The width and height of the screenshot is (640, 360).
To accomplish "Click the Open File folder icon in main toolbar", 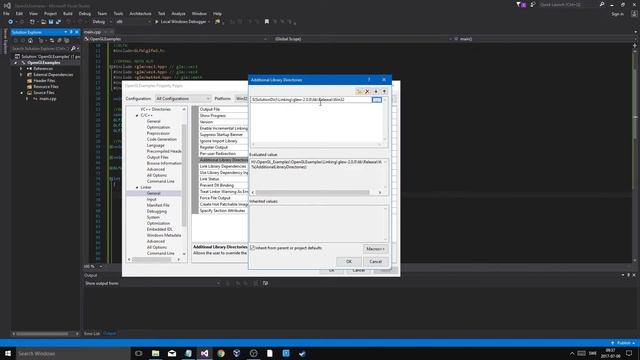I will [43, 22].
